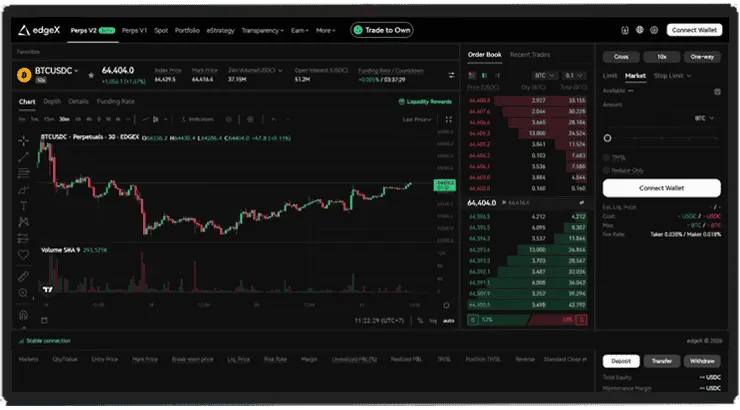Toggle auto scale on chart
Viewport: 740px width, 410px height.
click(x=448, y=321)
